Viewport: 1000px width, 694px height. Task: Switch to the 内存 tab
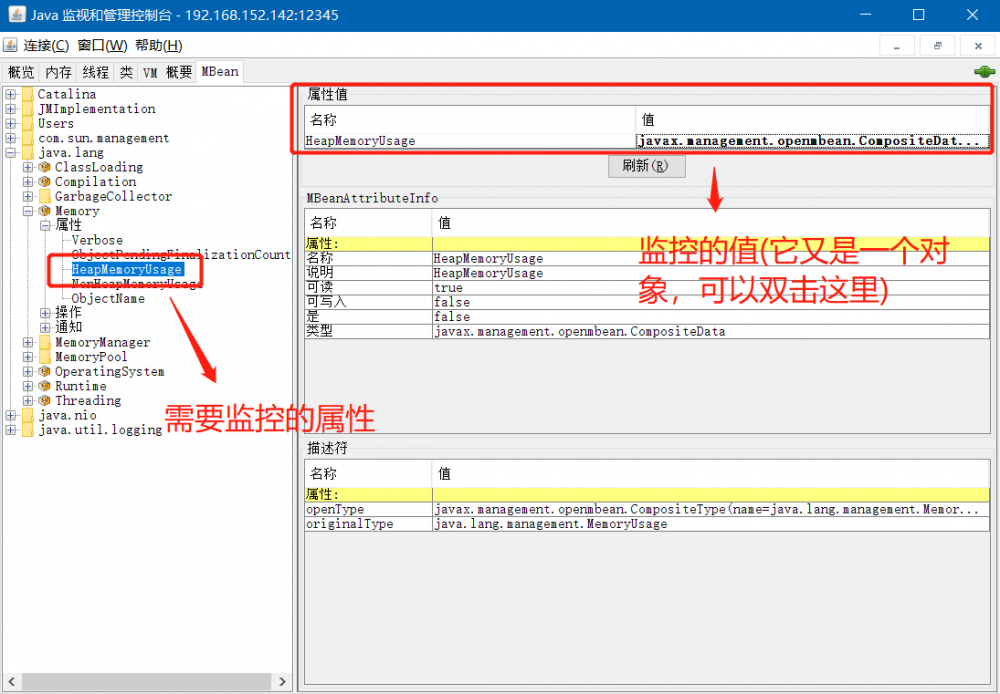57,71
